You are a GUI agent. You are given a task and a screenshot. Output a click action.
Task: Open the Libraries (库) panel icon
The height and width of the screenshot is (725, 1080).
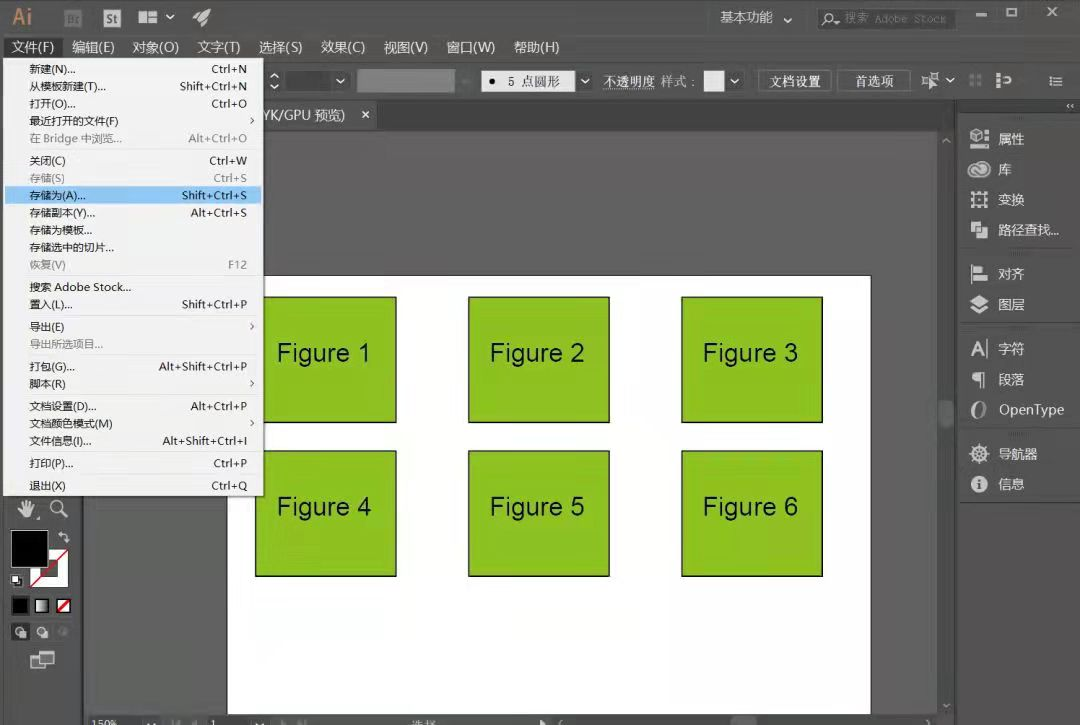(x=979, y=169)
